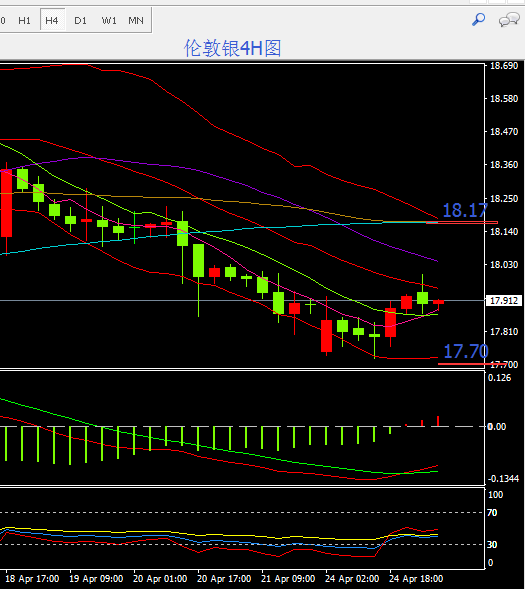
Task: Open the search magnifier icon
Action: [478, 20]
